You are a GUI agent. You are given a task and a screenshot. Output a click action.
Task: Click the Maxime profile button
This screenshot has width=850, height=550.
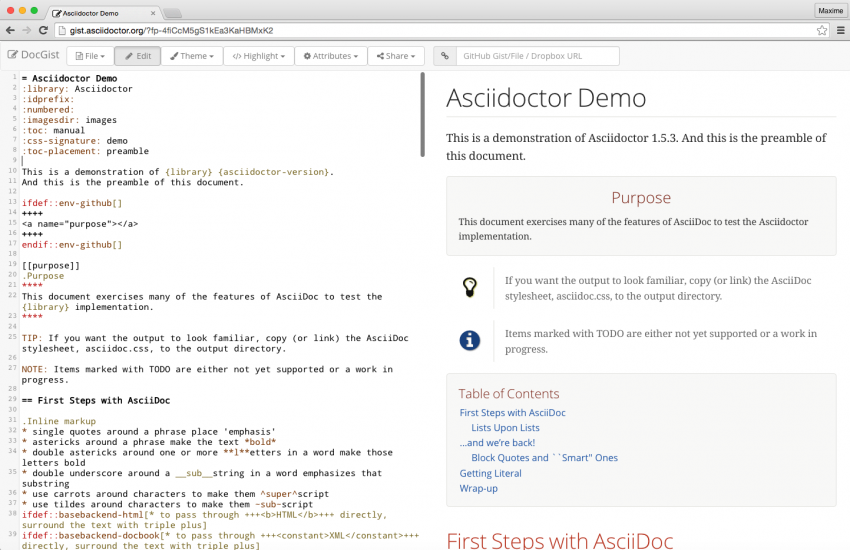point(830,10)
